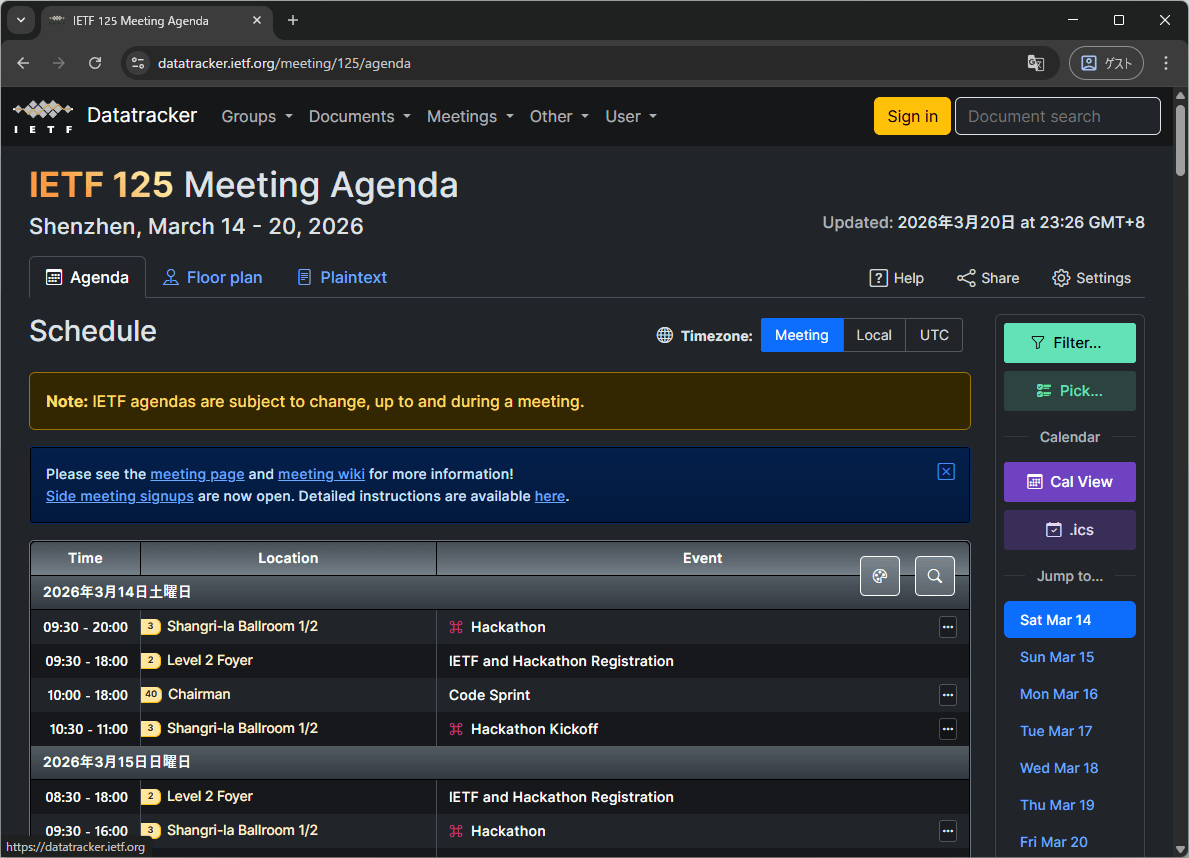The width and height of the screenshot is (1189, 858).
Task: Open agenda Settings gear
Action: [1091, 278]
